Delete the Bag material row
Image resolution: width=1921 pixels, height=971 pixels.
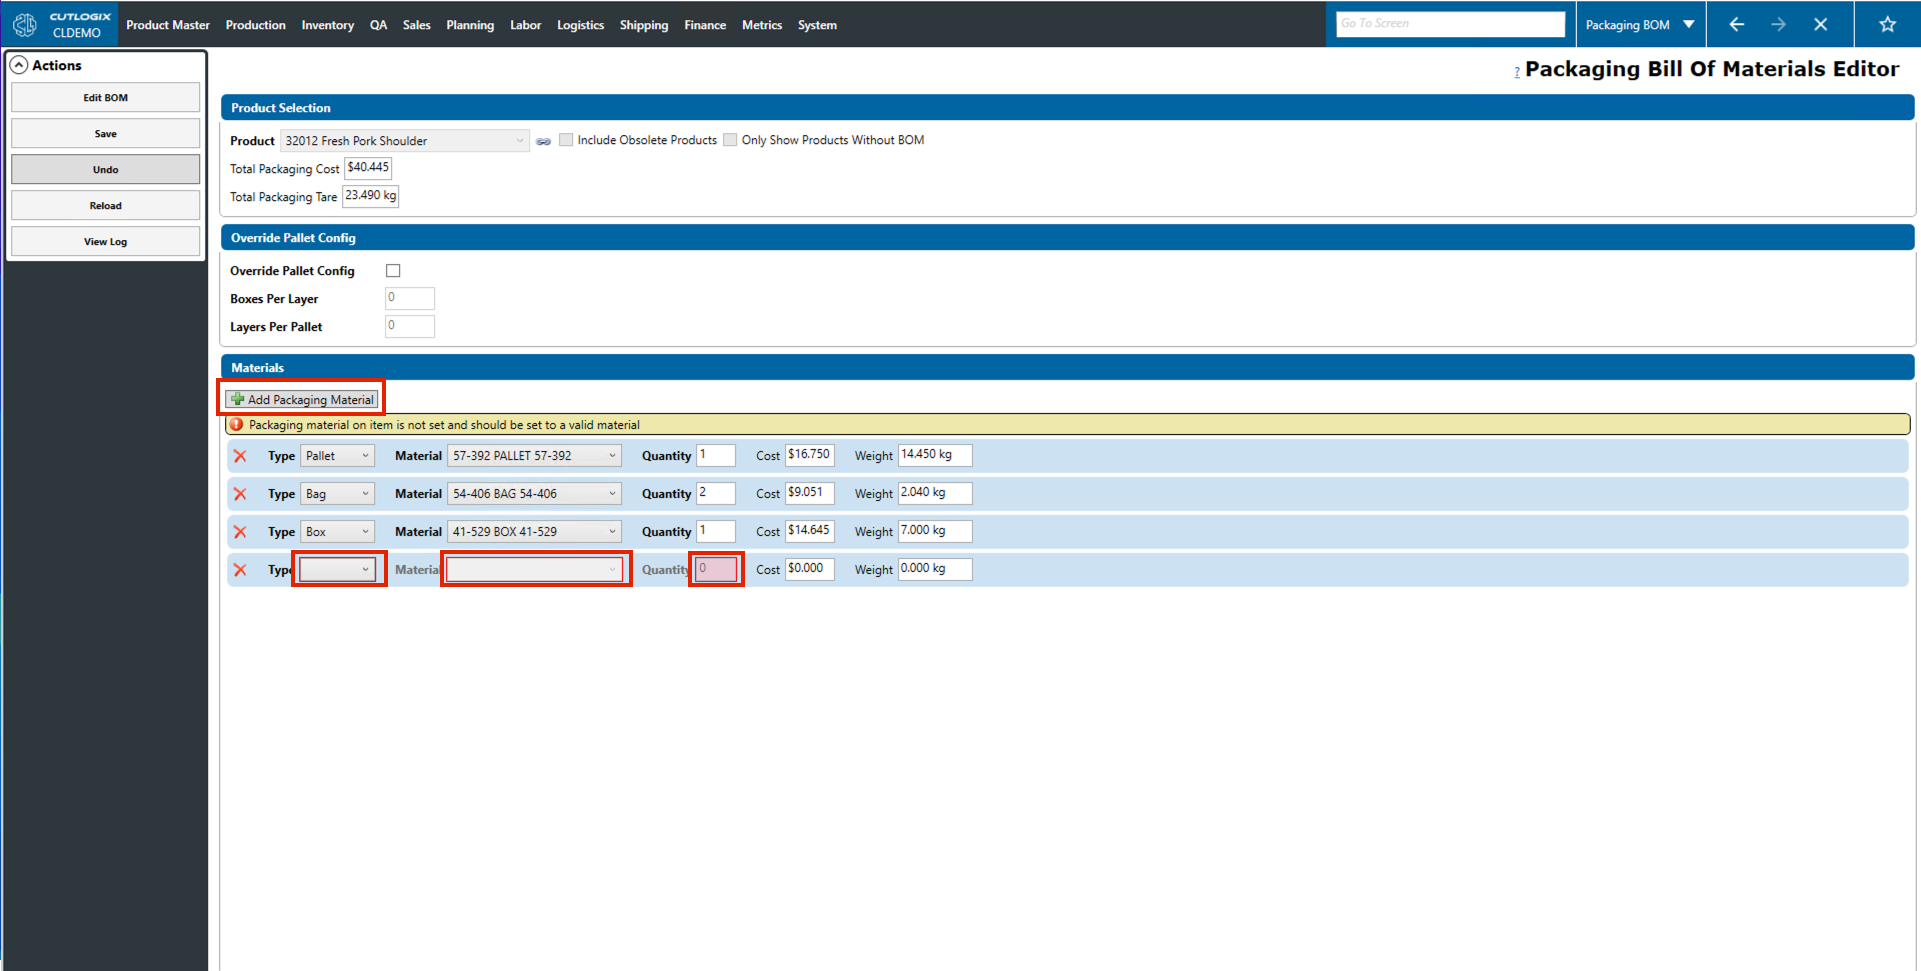click(240, 494)
